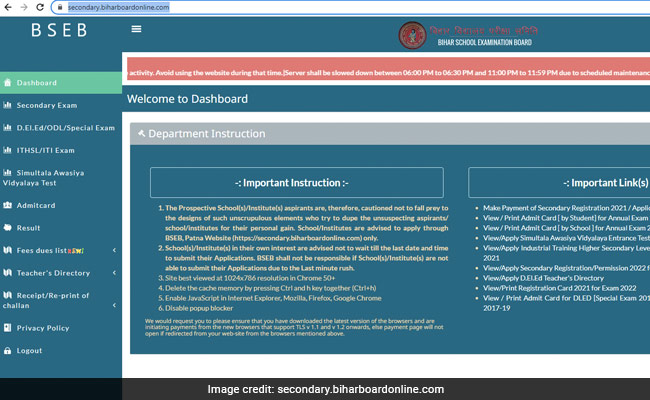
Task: Open D.El.Ed/ODL/Special Exam menu item
Action: click(x=65, y=128)
